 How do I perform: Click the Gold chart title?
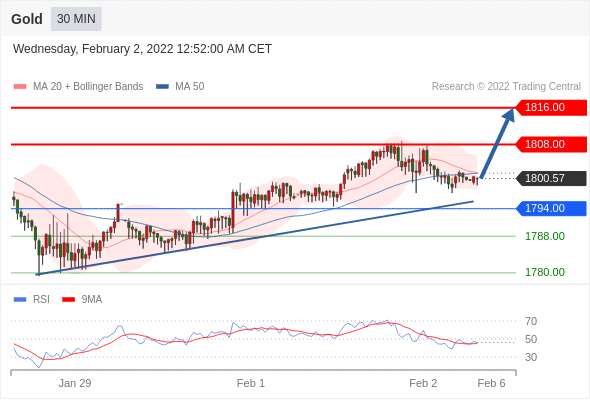(27, 19)
